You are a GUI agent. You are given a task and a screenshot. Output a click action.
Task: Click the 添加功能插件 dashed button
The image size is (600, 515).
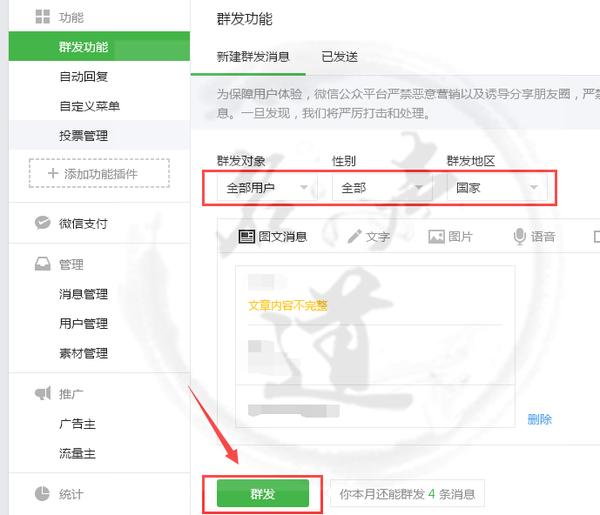tap(99, 173)
